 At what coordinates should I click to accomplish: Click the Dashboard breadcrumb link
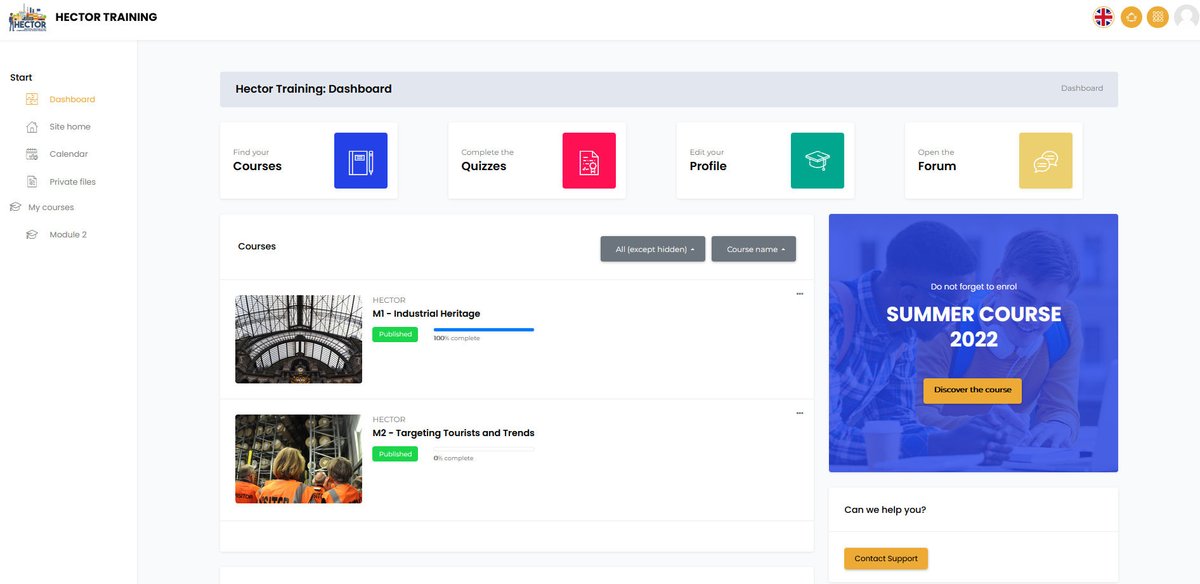[x=1082, y=88]
